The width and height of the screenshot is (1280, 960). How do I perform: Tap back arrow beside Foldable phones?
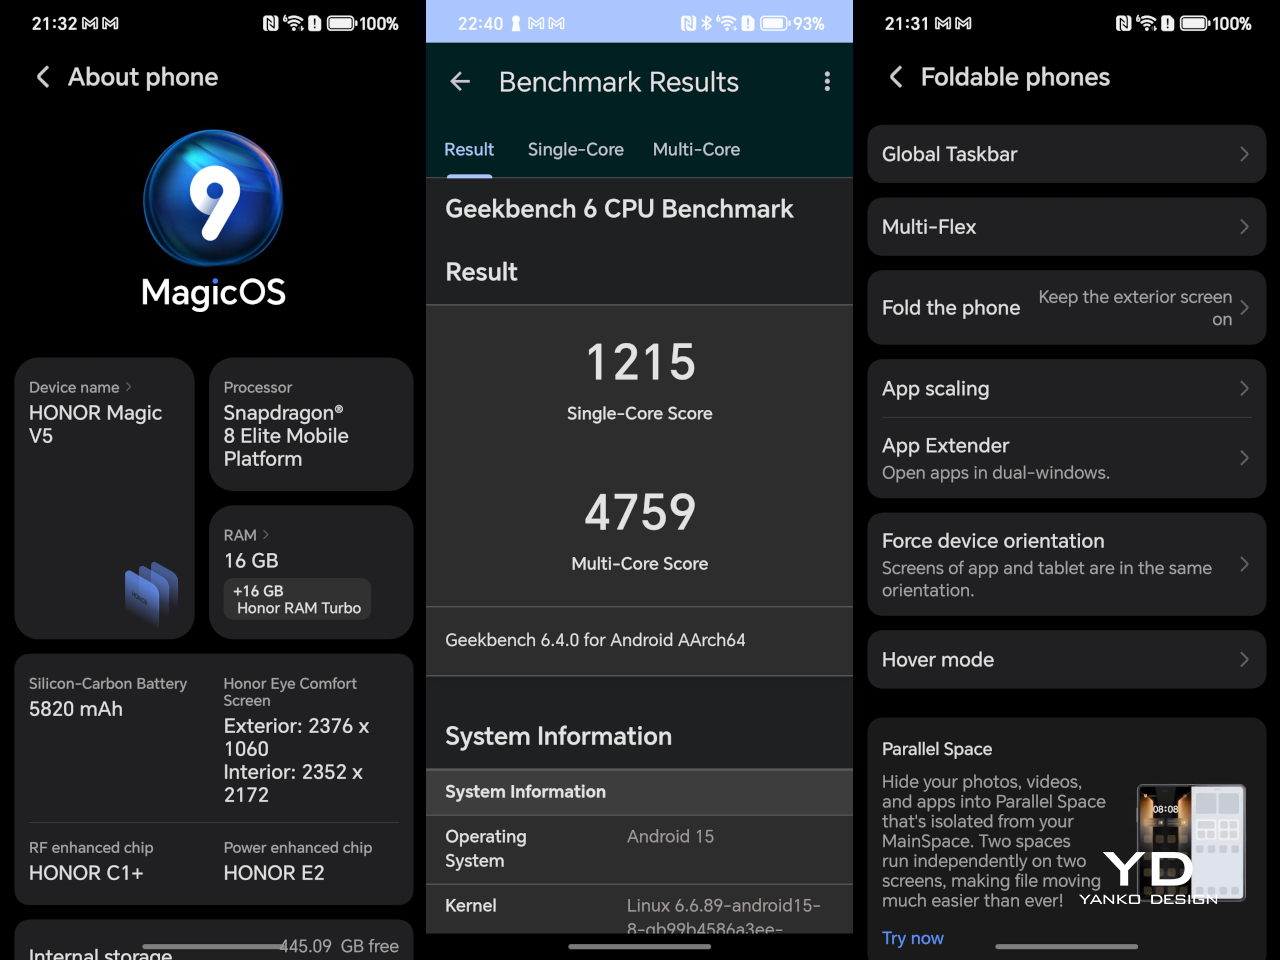(896, 77)
